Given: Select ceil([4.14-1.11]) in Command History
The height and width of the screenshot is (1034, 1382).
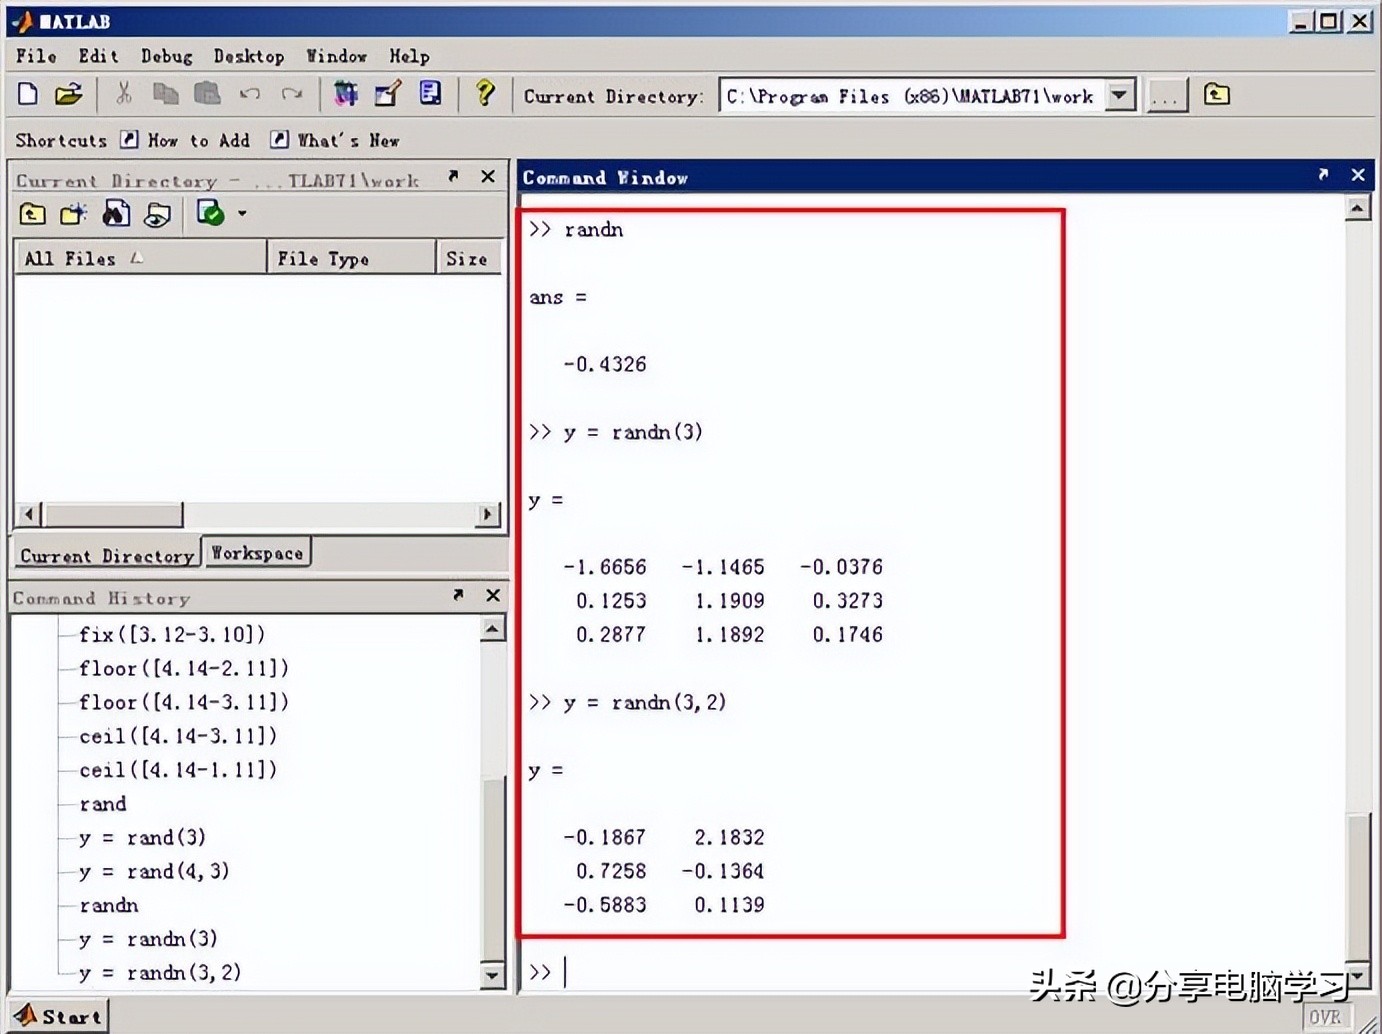Looking at the screenshot, I should point(178,770).
